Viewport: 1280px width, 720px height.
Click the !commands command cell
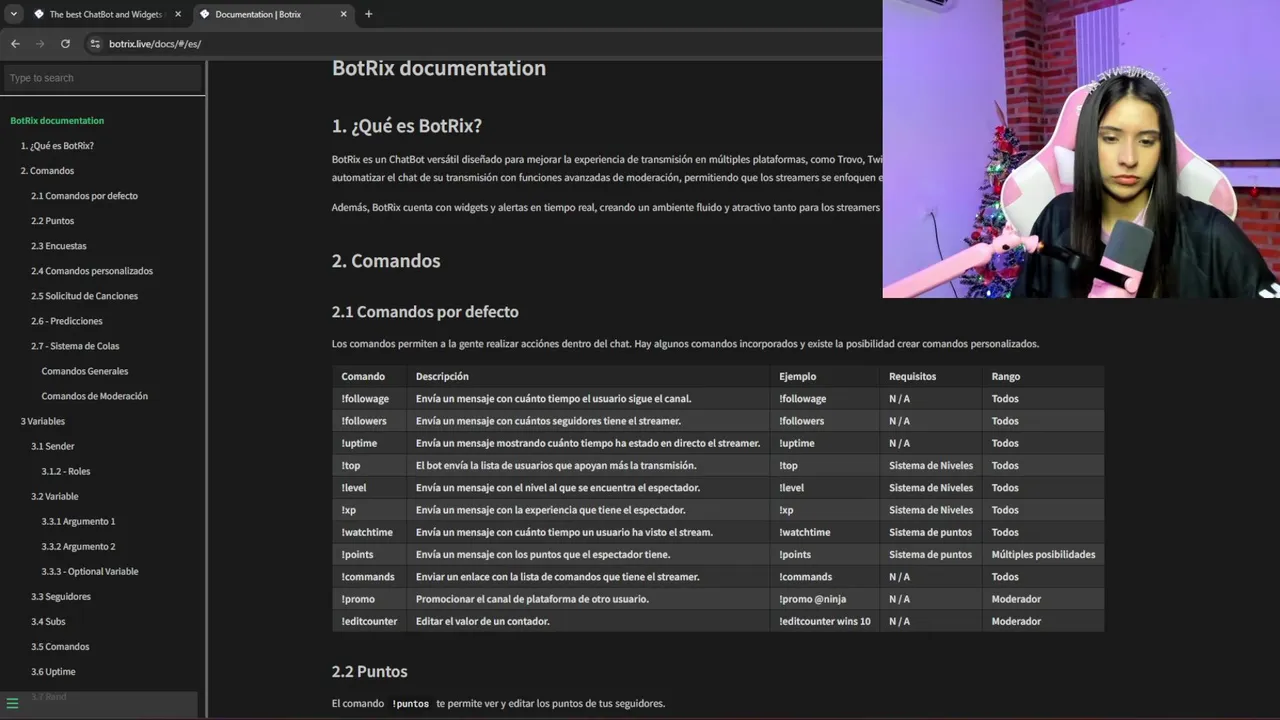click(x=368, y=577)
